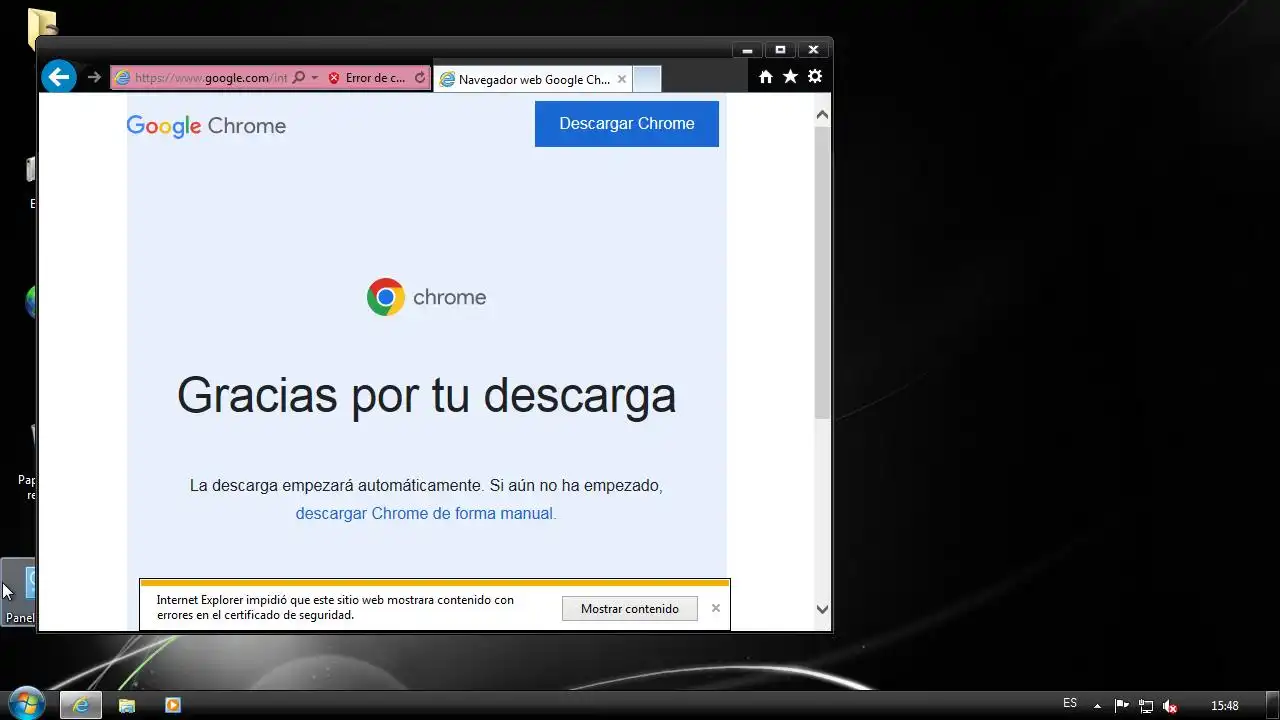Maximize the Internet Explorer window
The width and height of the screenshot is (1280, 720).
coord(780,50)
